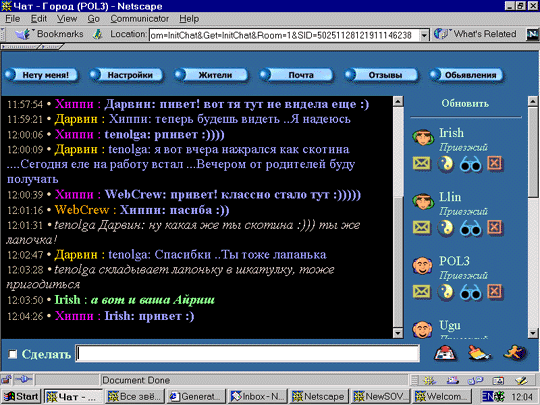Open the View menu
The height and width of the screenshot is (405, 540).
(x=67, y=19)
